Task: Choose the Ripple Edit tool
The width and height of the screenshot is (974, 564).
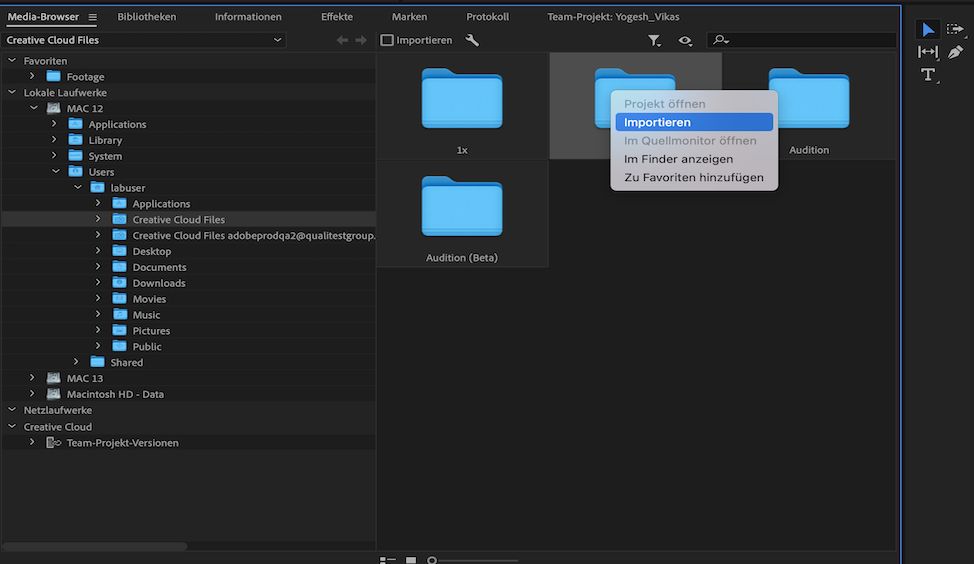Action: [927, 52]
